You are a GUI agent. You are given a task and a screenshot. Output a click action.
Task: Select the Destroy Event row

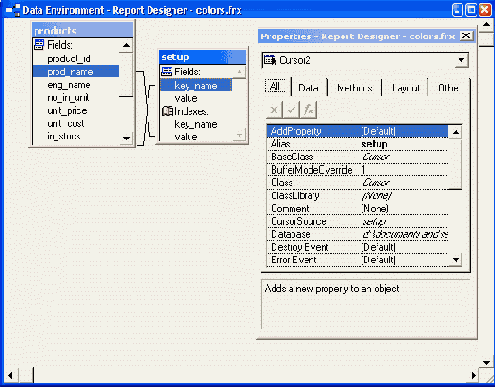point(357,247)
